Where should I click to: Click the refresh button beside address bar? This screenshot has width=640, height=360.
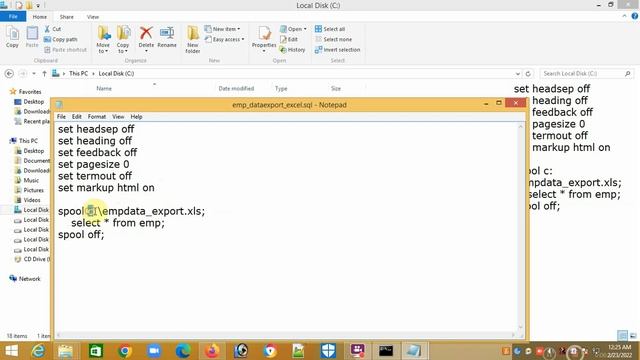click(x=528, y=73)
